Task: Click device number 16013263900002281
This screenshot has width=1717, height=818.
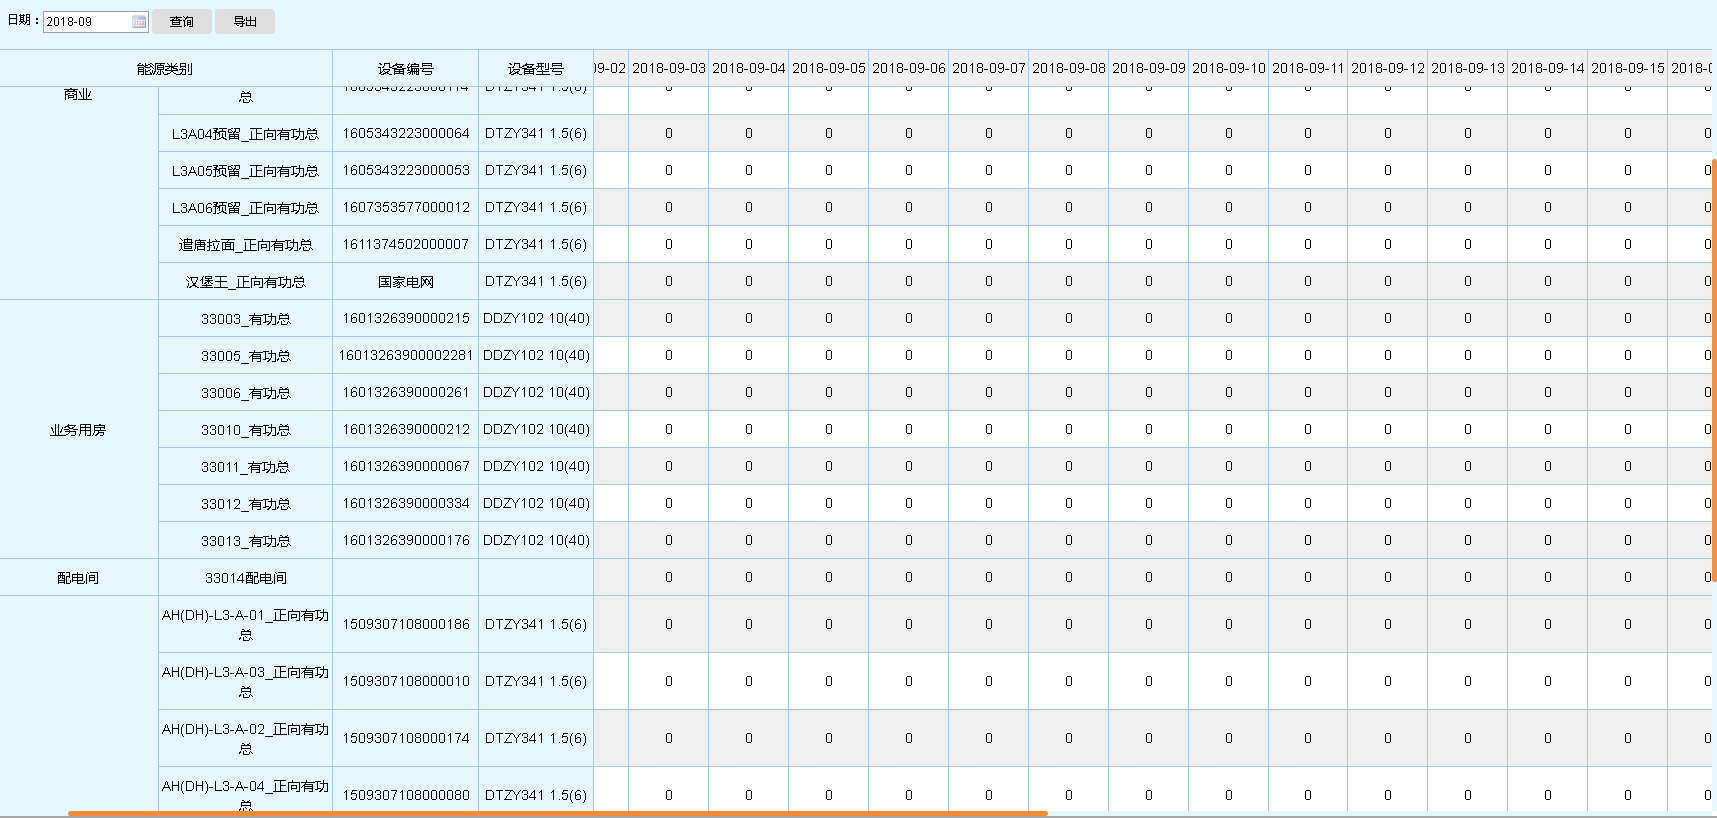Action: click(x=406, y=355)
